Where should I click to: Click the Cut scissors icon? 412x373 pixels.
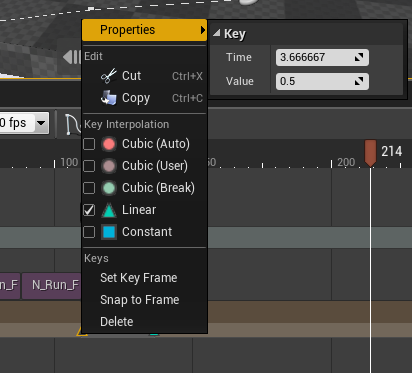click(109, 76)
